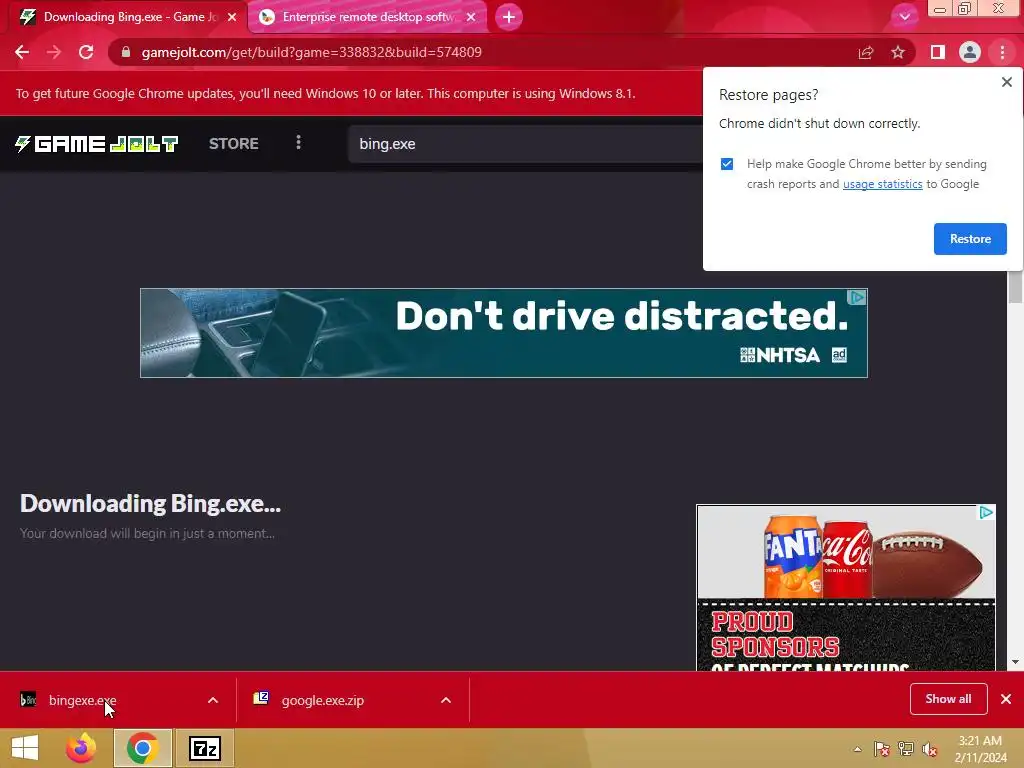Viewport: 1024px width, 768px height.
Task: Go to Game Jolt home via logo
Action: 97,144
